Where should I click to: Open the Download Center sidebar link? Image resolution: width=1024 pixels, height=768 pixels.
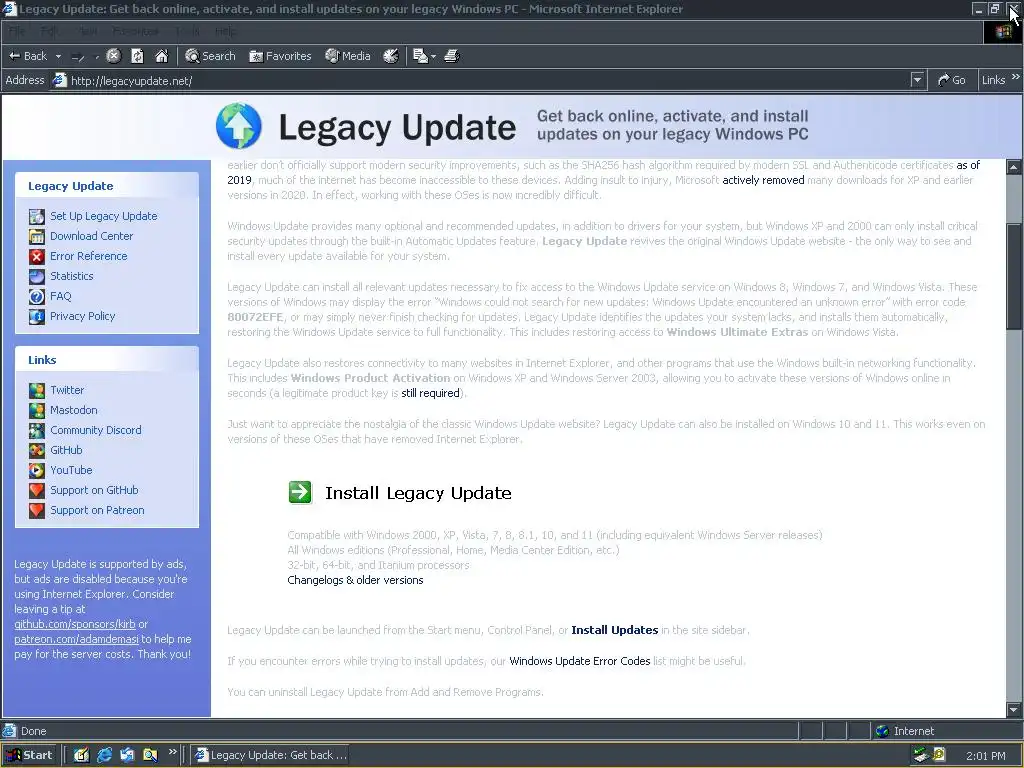point(91,236)
